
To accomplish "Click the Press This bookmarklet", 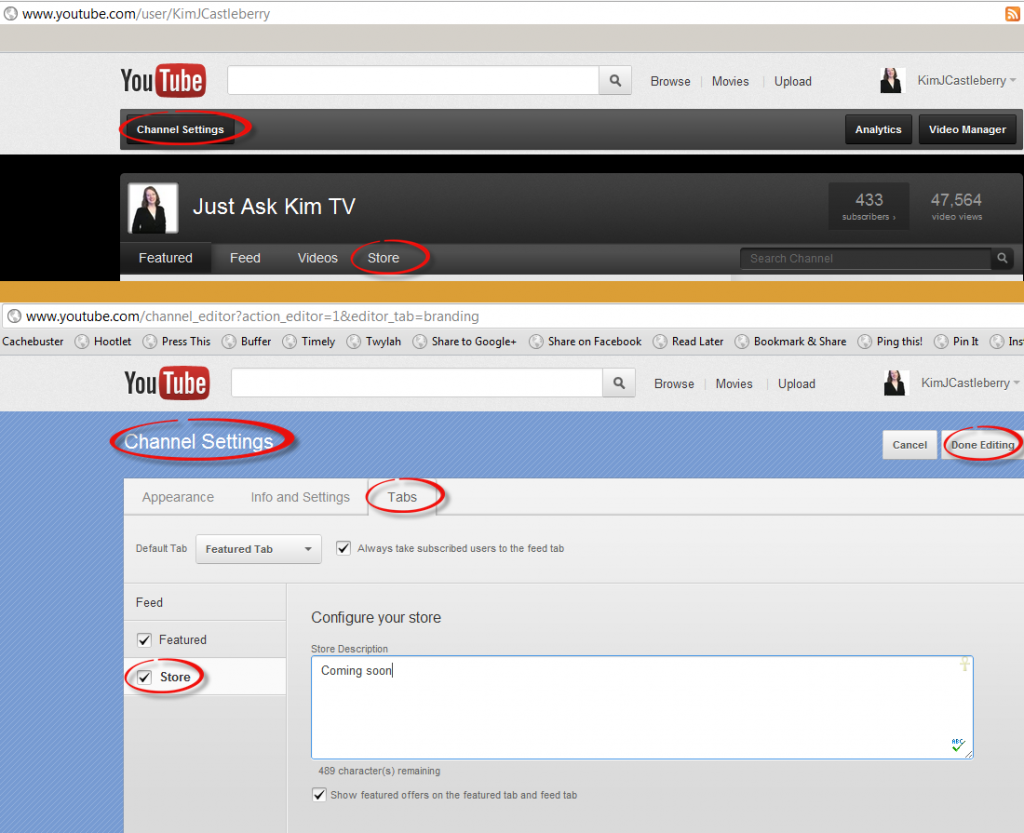I will 177,341.
